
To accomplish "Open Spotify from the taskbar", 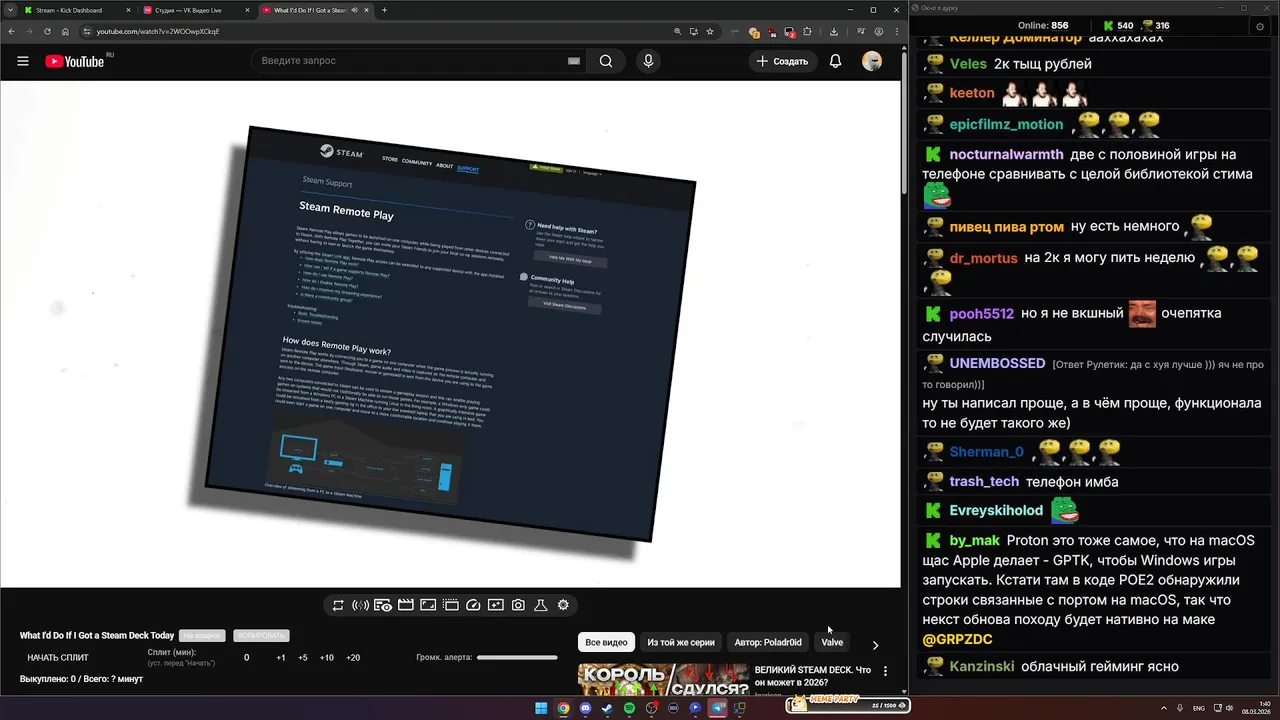I will coord(629,708).
